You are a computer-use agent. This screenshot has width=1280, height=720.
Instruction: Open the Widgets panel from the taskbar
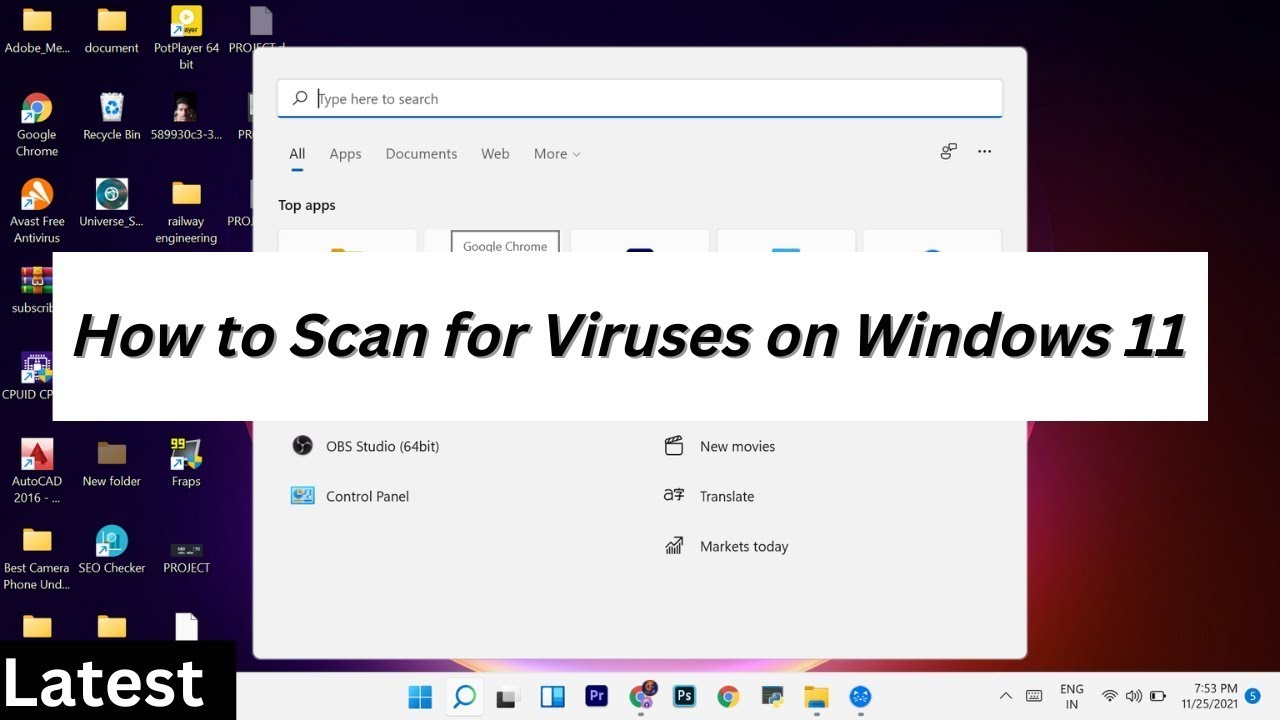pyautogui.click(x=553, y=696)
